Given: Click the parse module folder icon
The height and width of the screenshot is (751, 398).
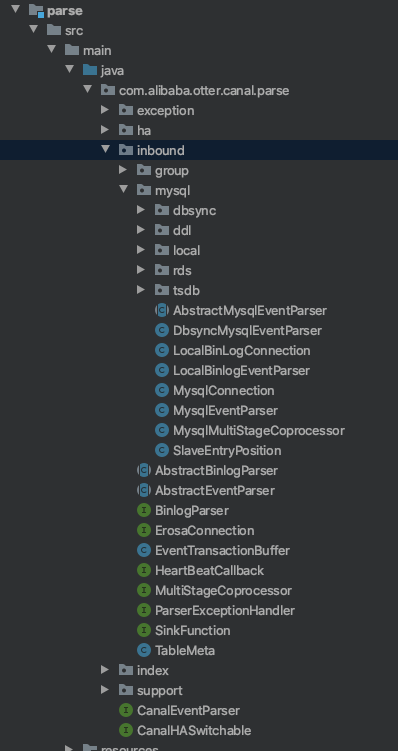Looking at the screenshot, I should [36, 11].
